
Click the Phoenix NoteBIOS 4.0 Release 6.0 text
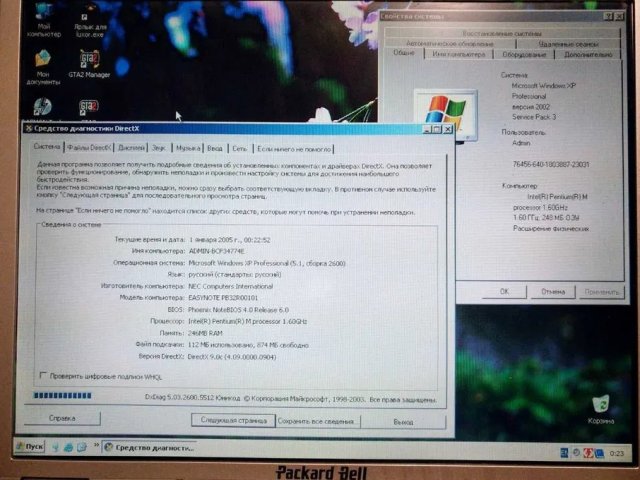tap(238, 310)
